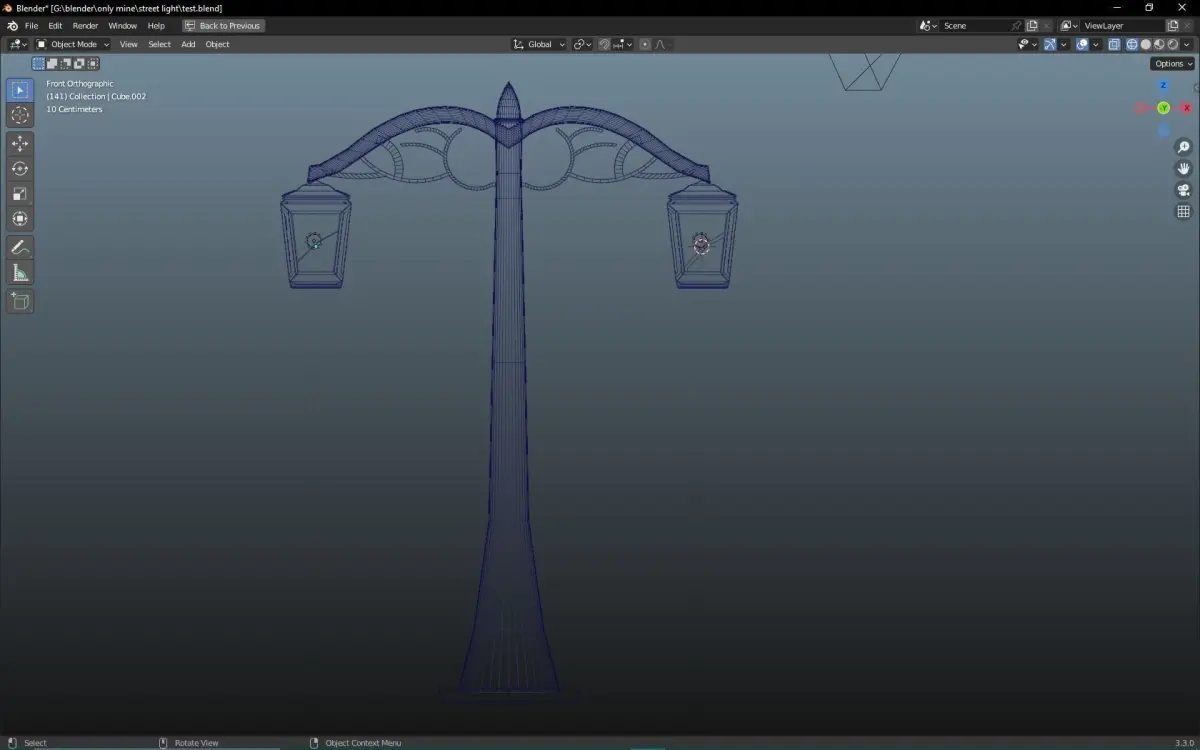Click the Zoom magnifier viewport icon

click(1183, 148)
